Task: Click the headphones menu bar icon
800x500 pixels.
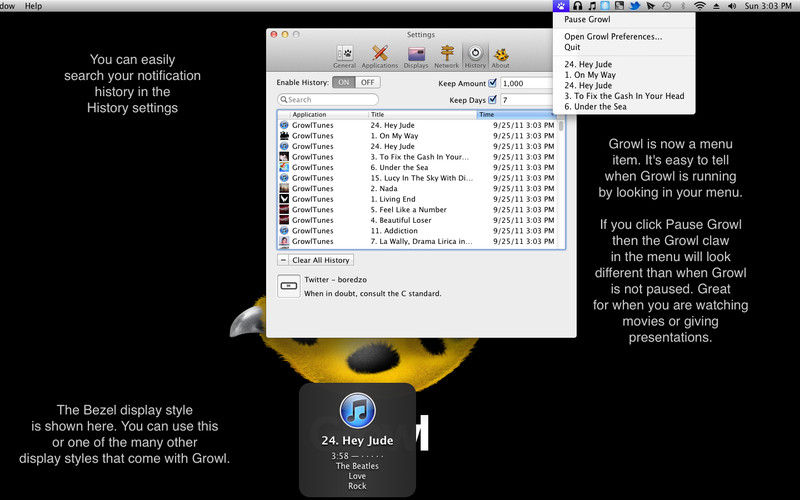Action: tap(577, 6)
